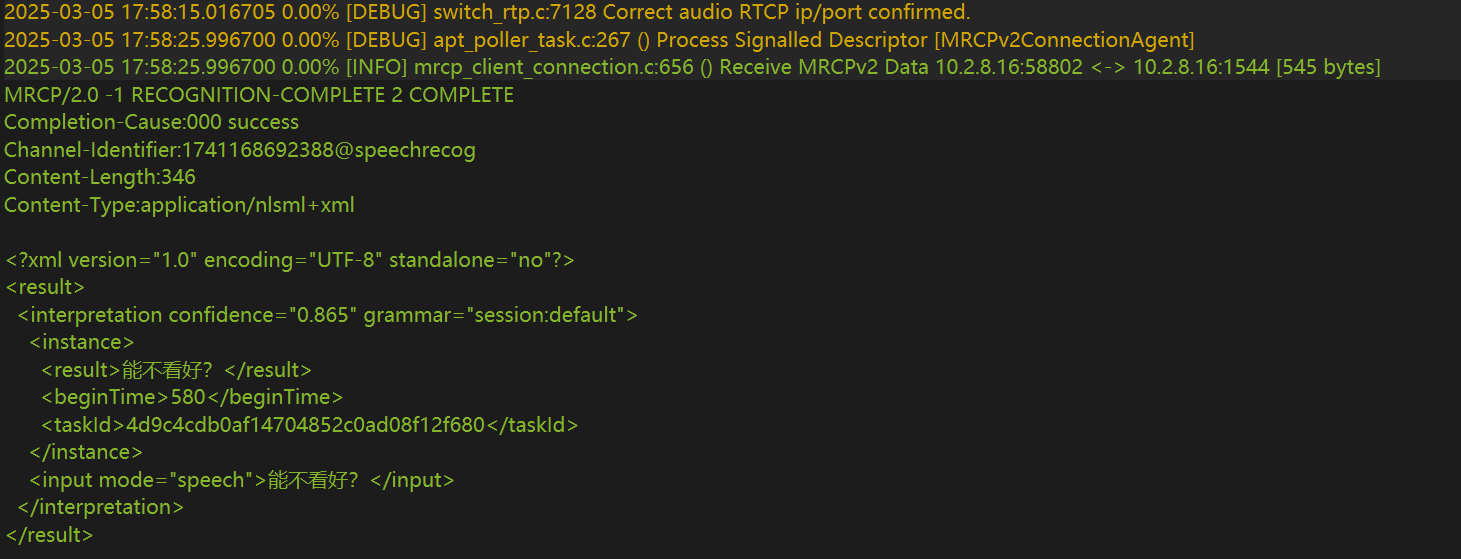Click the final closing result tag

tap(49, 535)
